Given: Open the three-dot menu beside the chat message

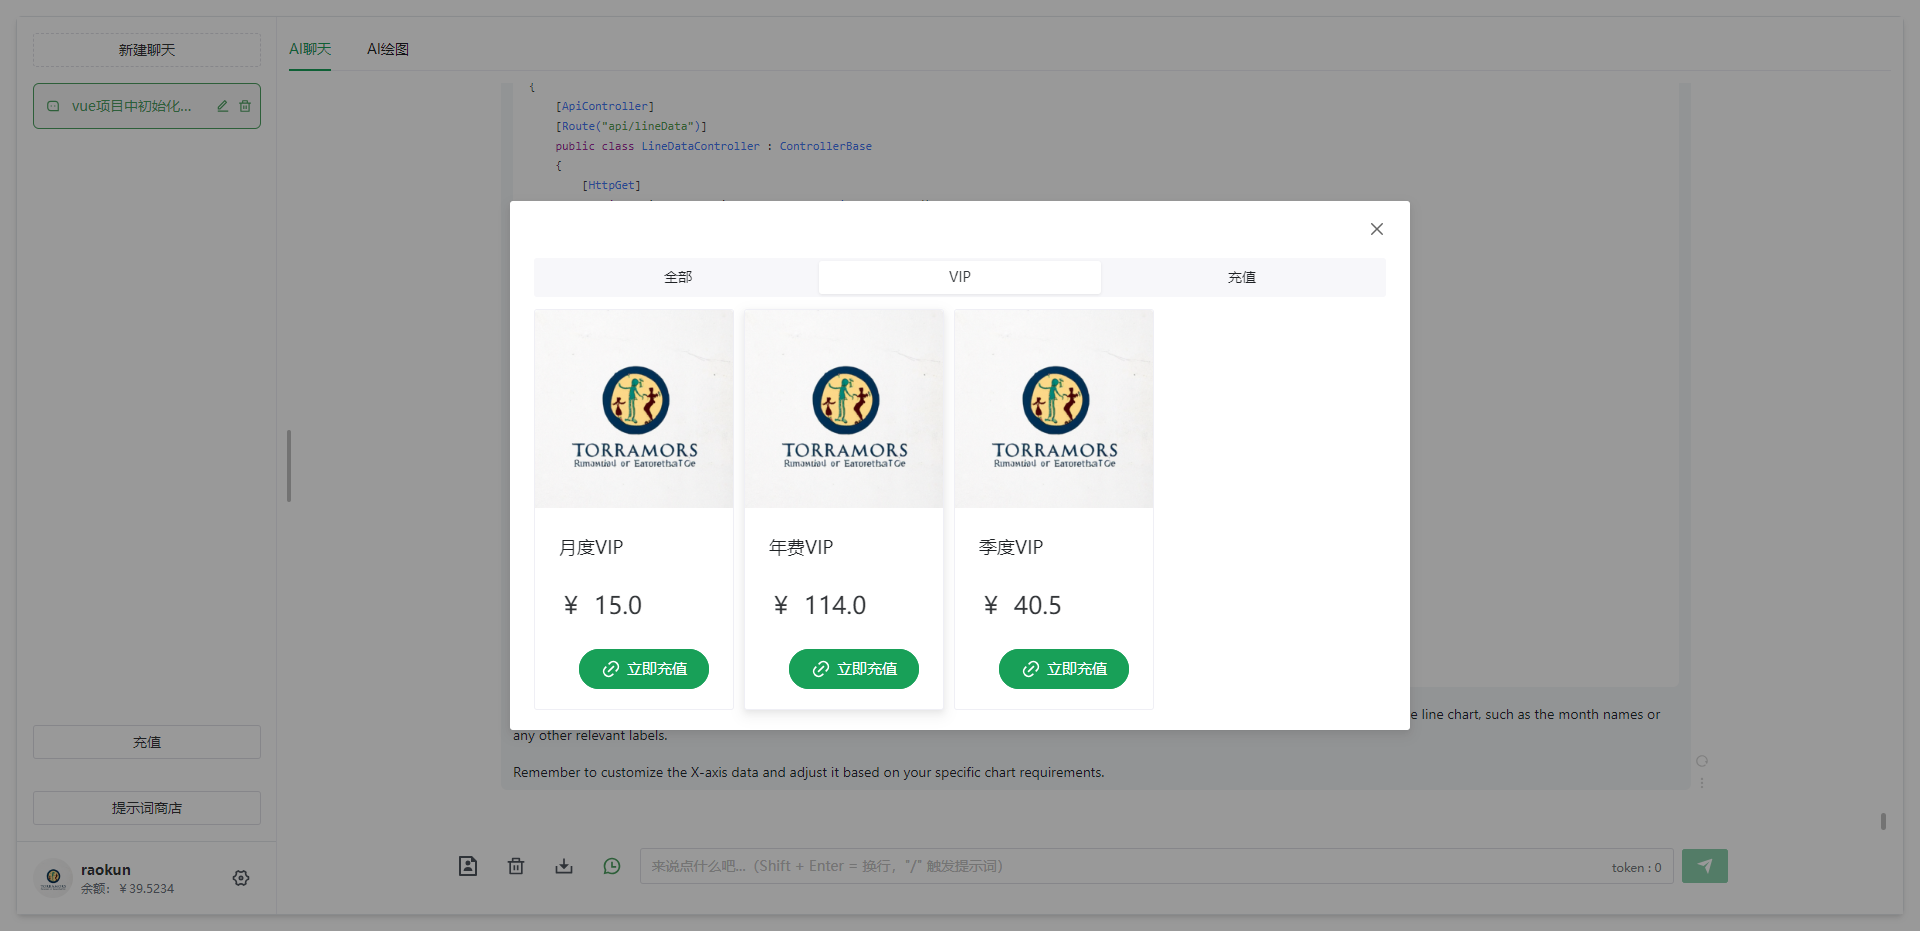Looking at the screenshot, I should tap(1702, 783).
